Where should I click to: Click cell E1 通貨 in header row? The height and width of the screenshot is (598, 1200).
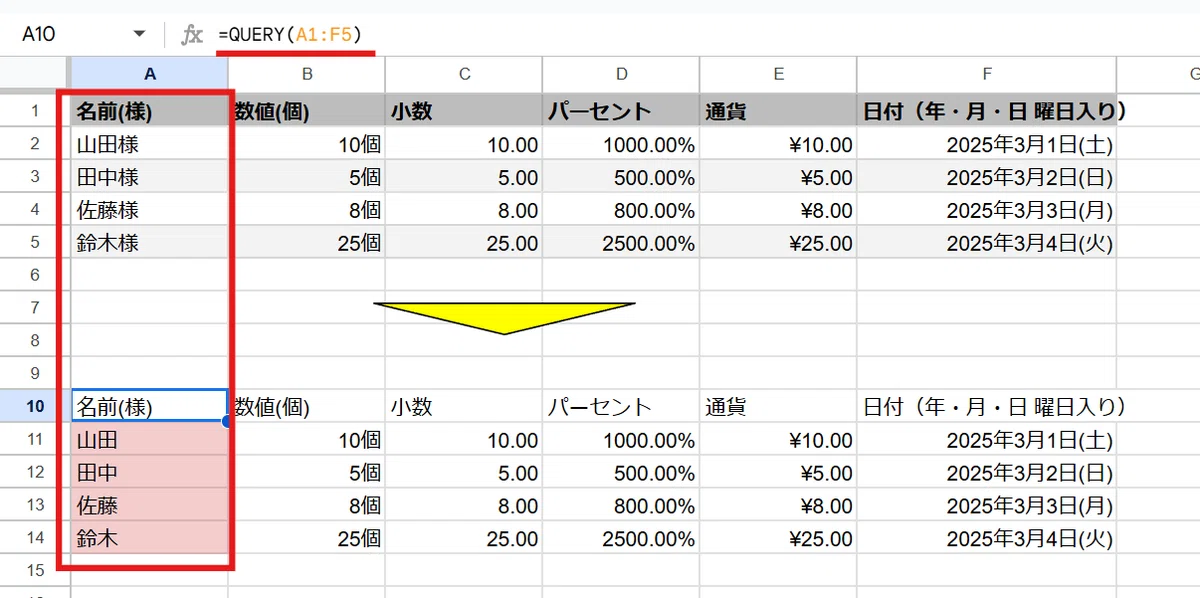(778, 111)
